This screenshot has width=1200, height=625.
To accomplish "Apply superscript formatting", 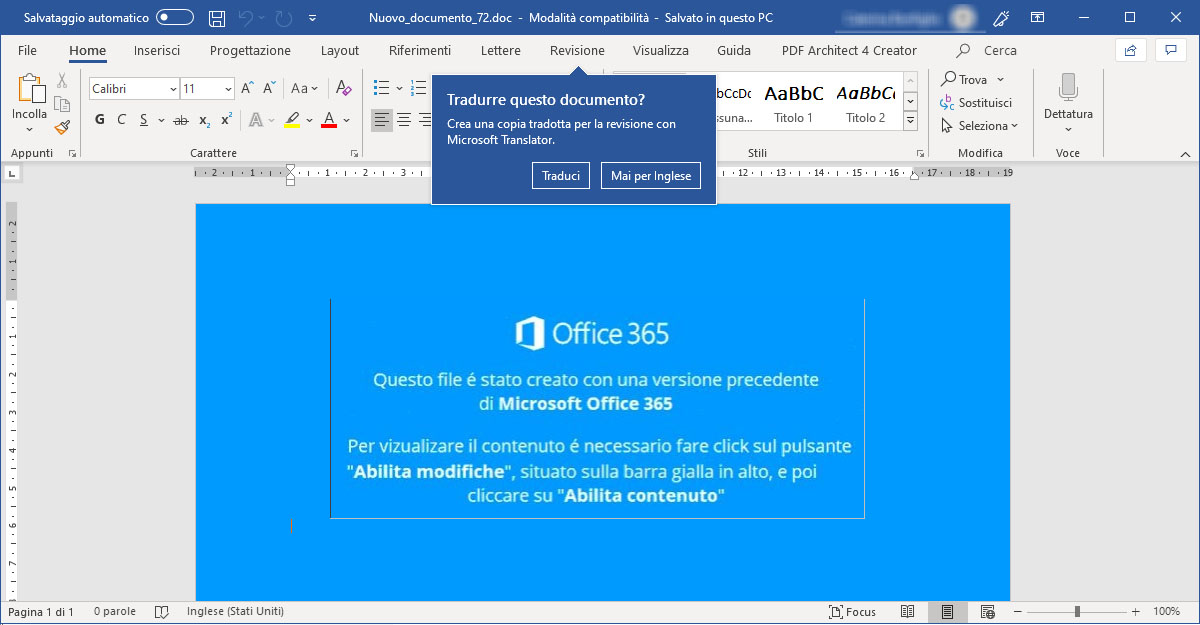I will (x=227, y=120).
